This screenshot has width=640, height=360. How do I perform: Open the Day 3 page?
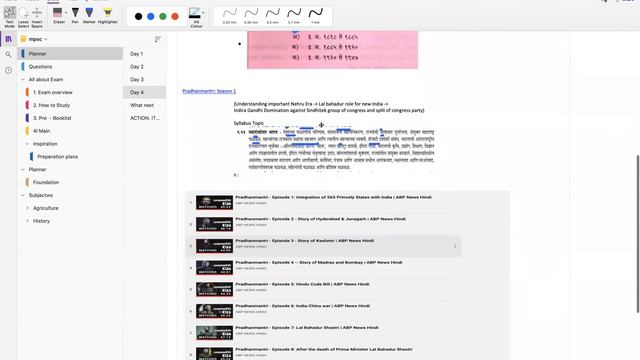pos(144,80)
